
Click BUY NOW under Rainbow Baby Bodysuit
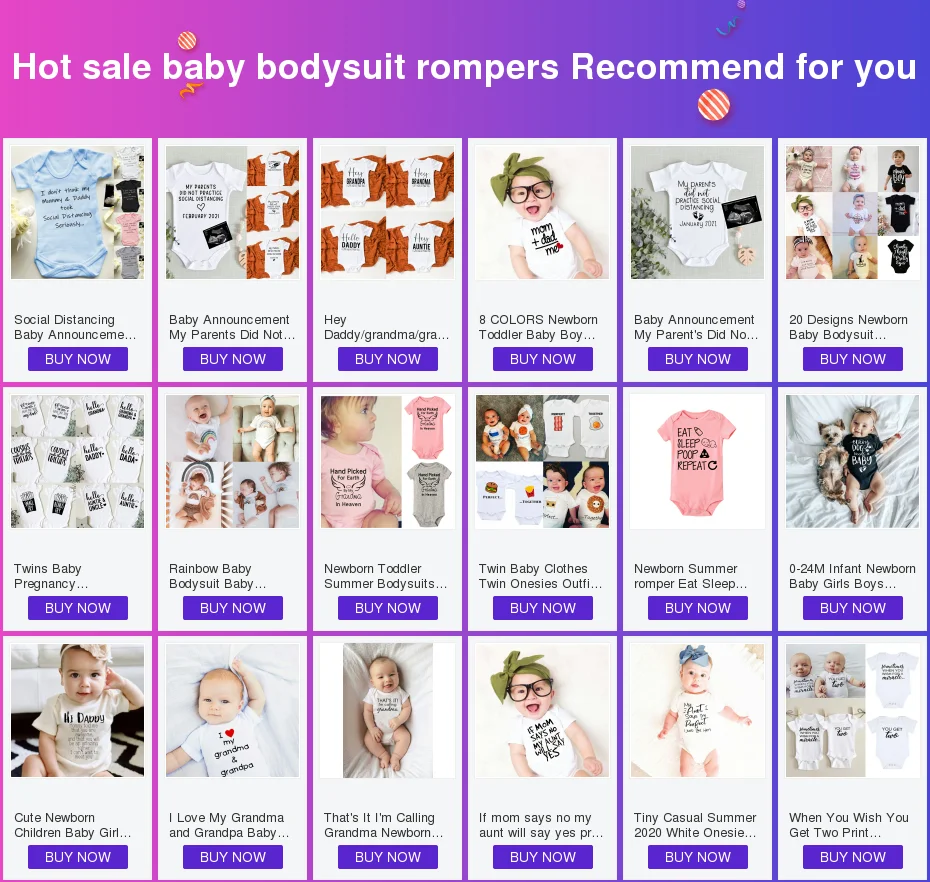coord(232,608)
